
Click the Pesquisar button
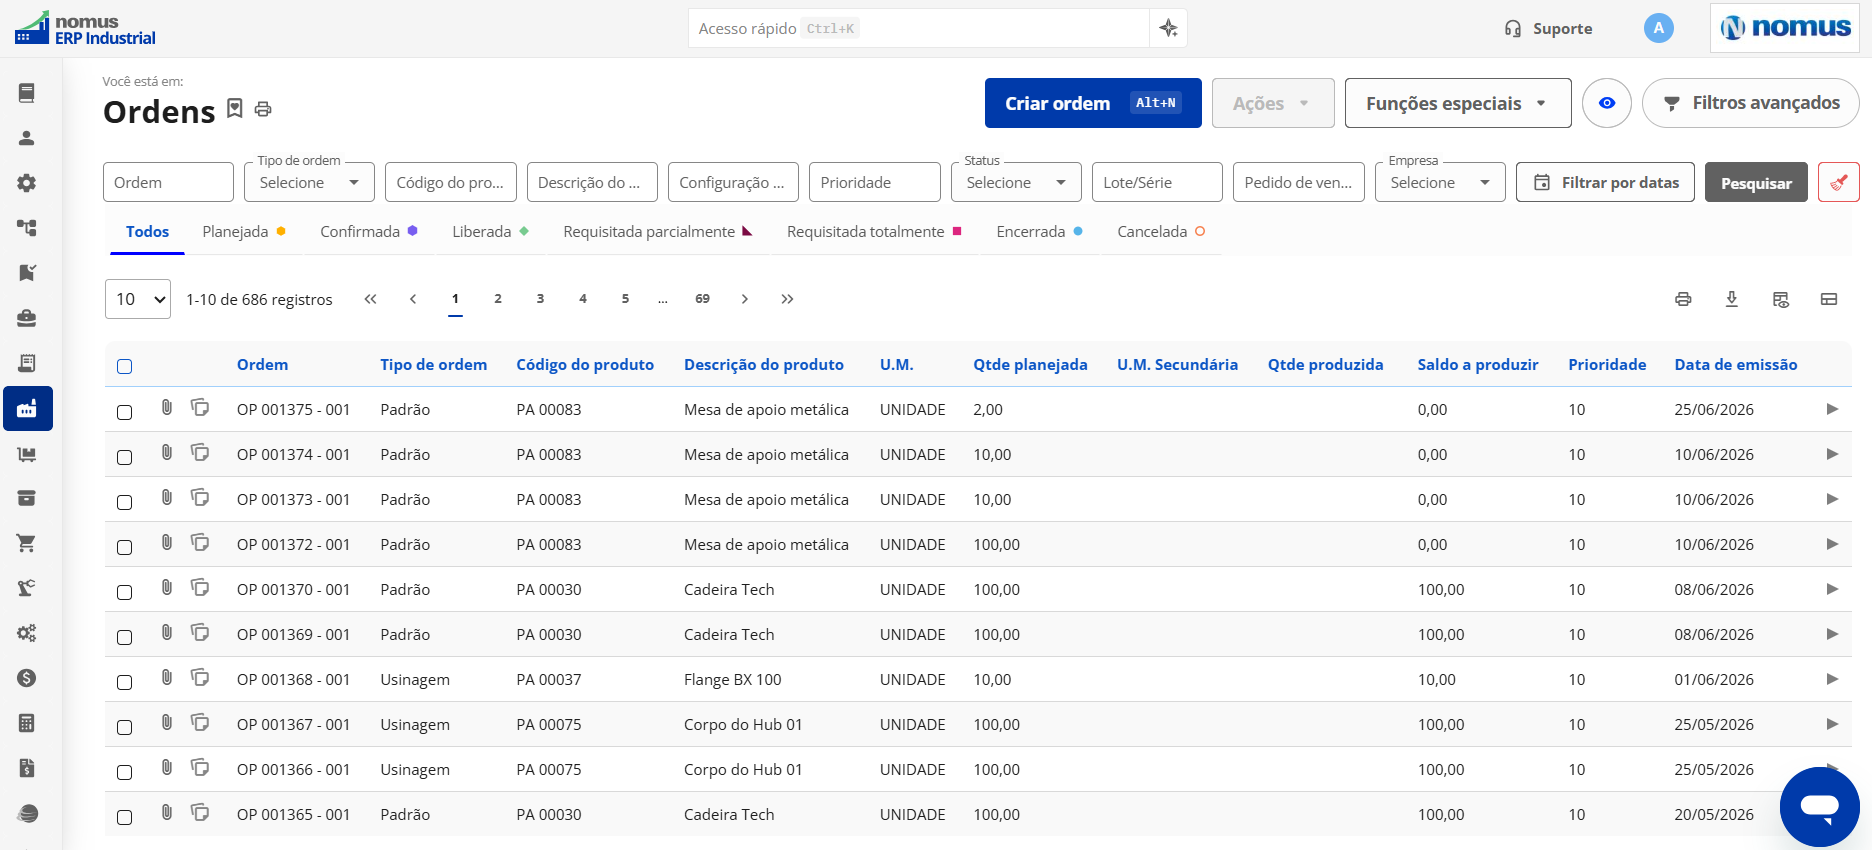click(1756, 182)
